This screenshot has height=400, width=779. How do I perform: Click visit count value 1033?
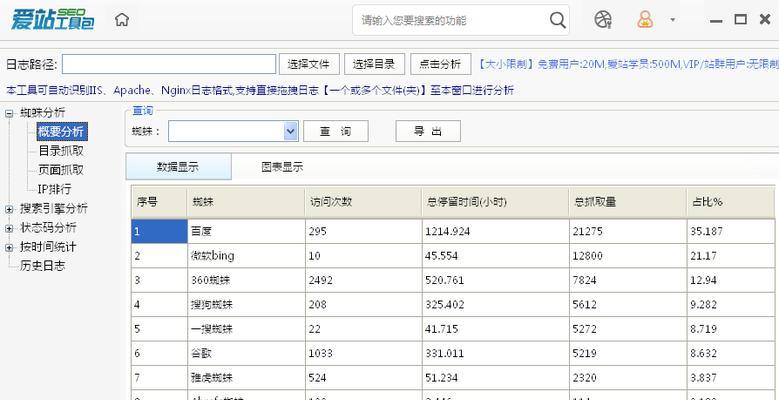pyautogui.click(x=364, y=353)
